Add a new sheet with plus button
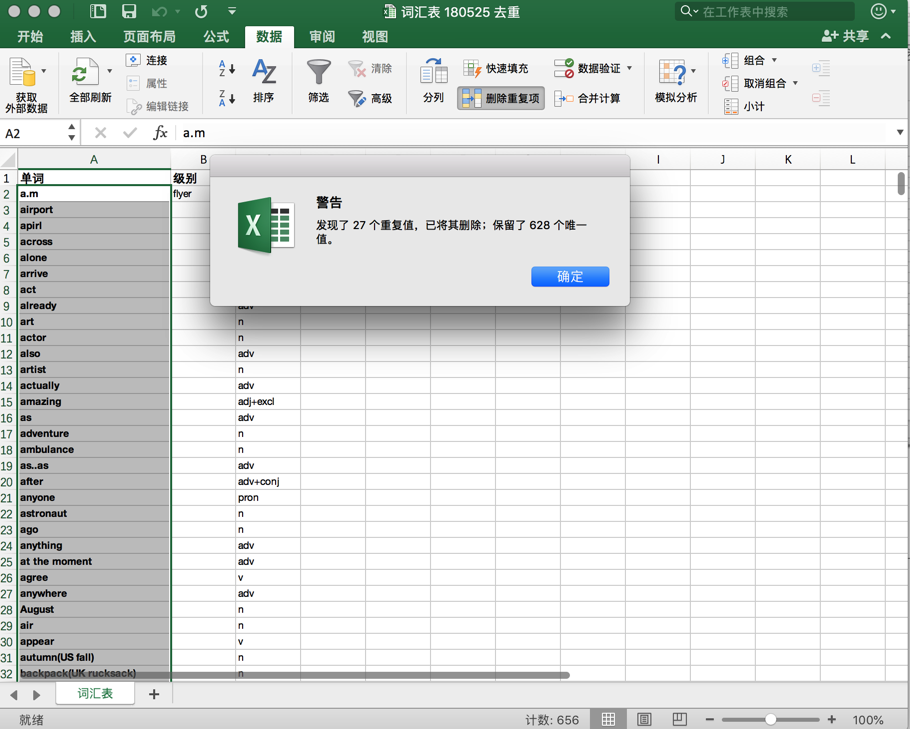This screenshot has height=729, width=910. (x=154, y=694)
